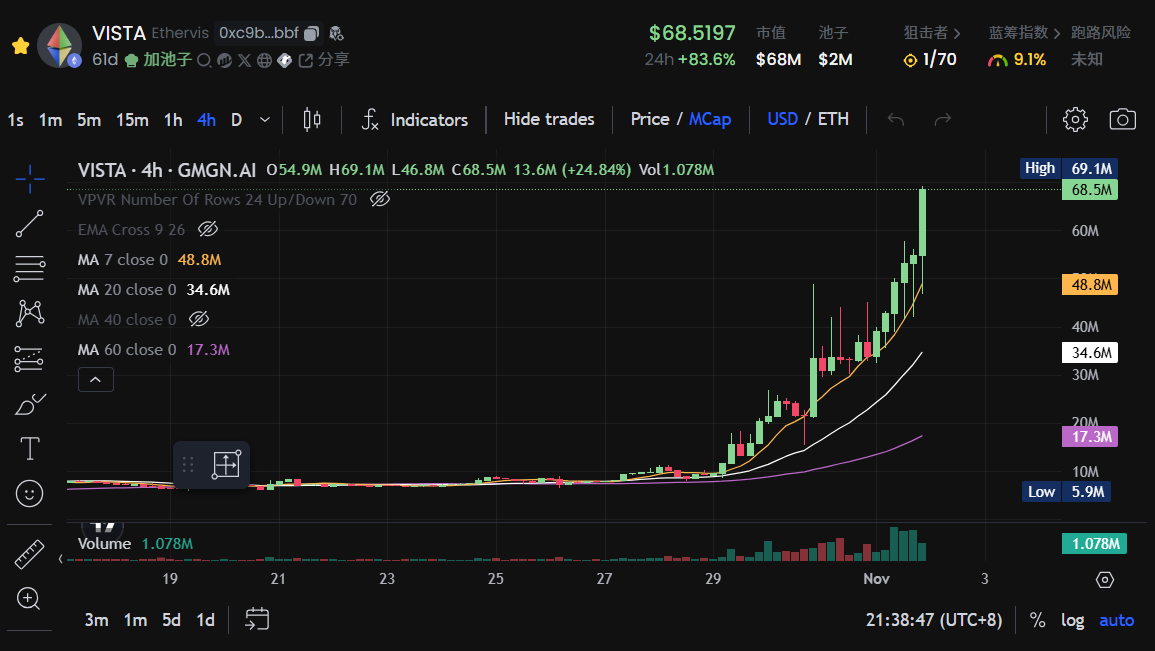
Task: Select the brush drawing tool
Action: (29, 404)
